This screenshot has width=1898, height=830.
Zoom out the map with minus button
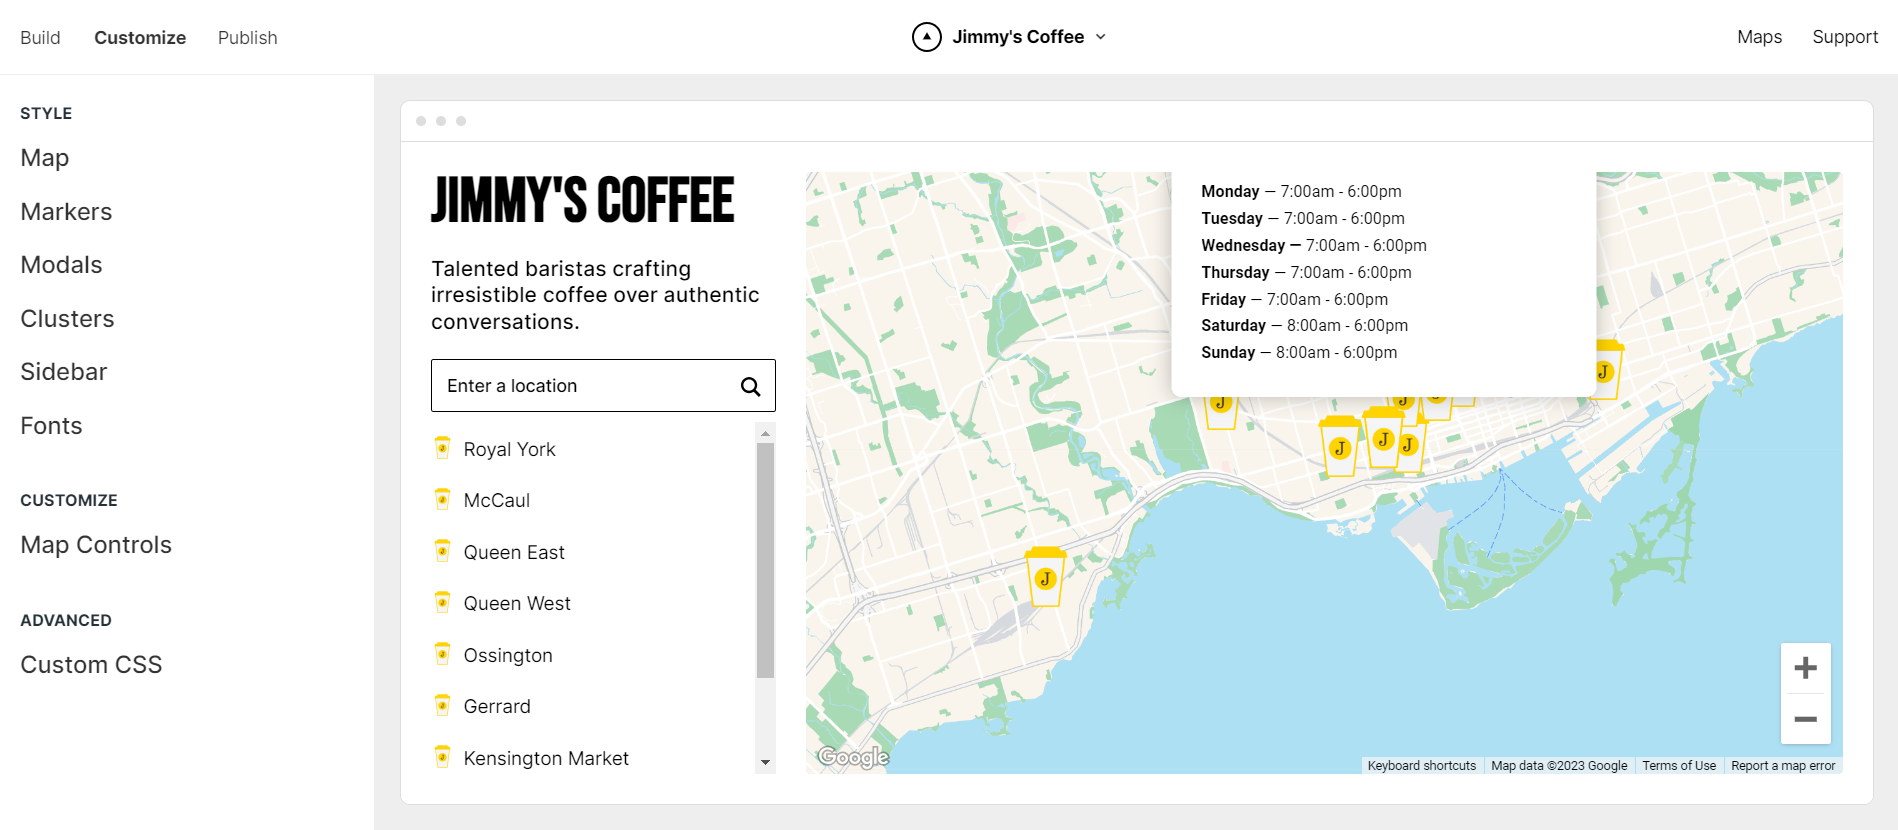[1806, 719]
